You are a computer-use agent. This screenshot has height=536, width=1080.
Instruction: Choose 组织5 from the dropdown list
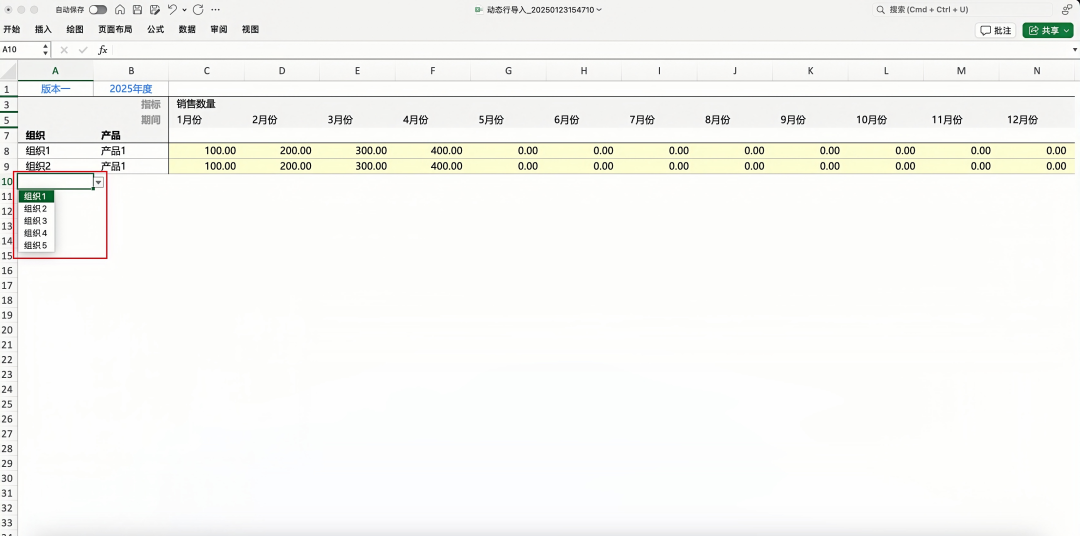pyautogui.click(x=36, y=245)
